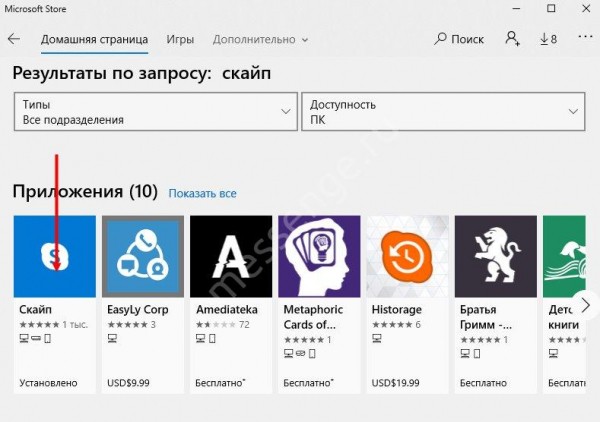The image size is (600, 422).
Task: Click the Historage 6 rating stars
Action: [x=396, y=325]
